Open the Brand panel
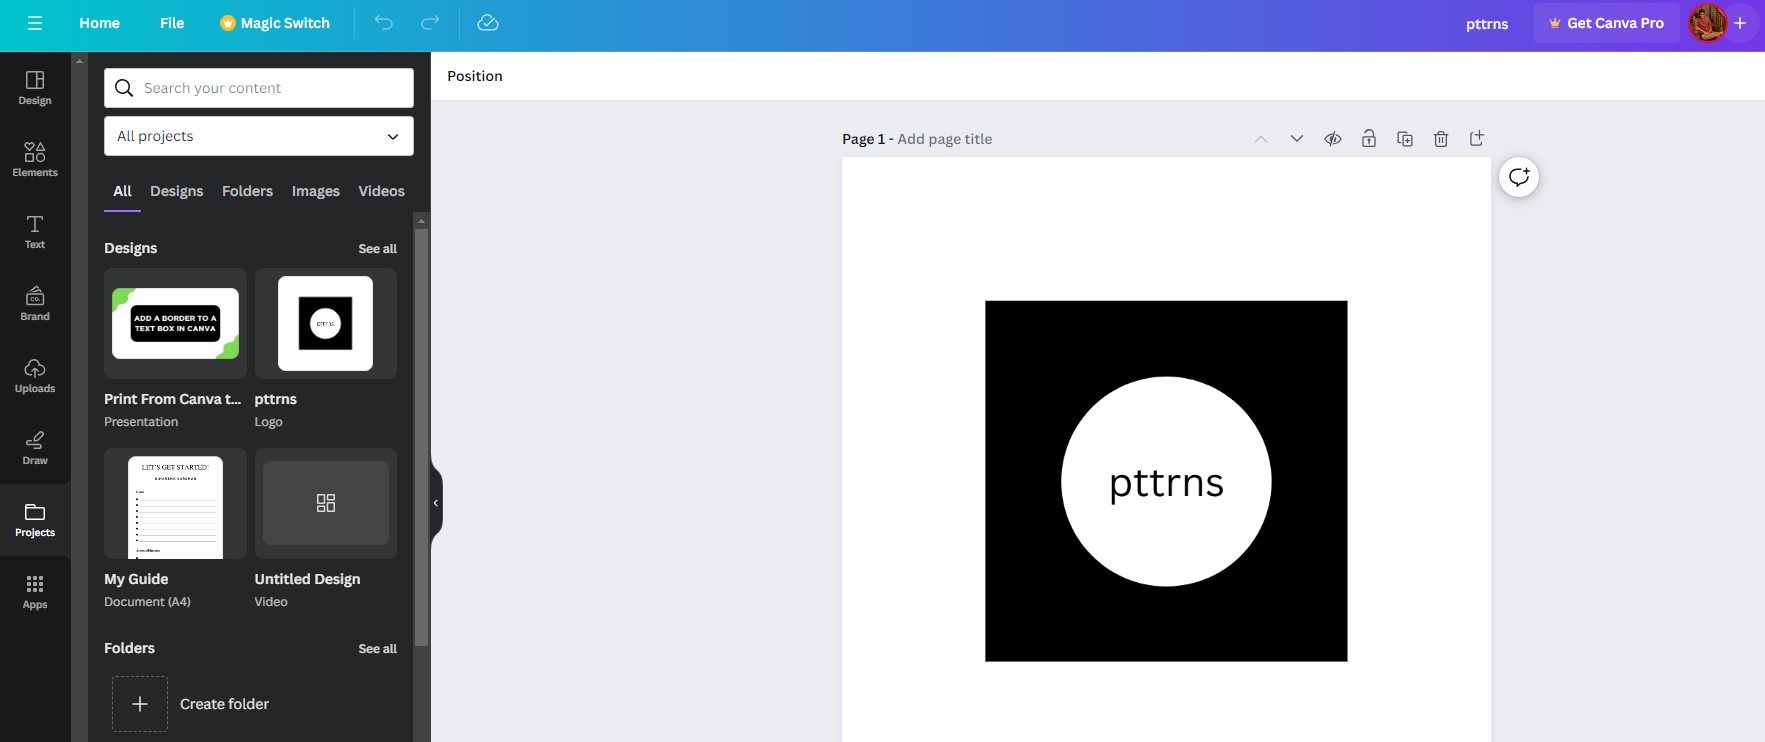1765x742 pixels. point(35,304)
